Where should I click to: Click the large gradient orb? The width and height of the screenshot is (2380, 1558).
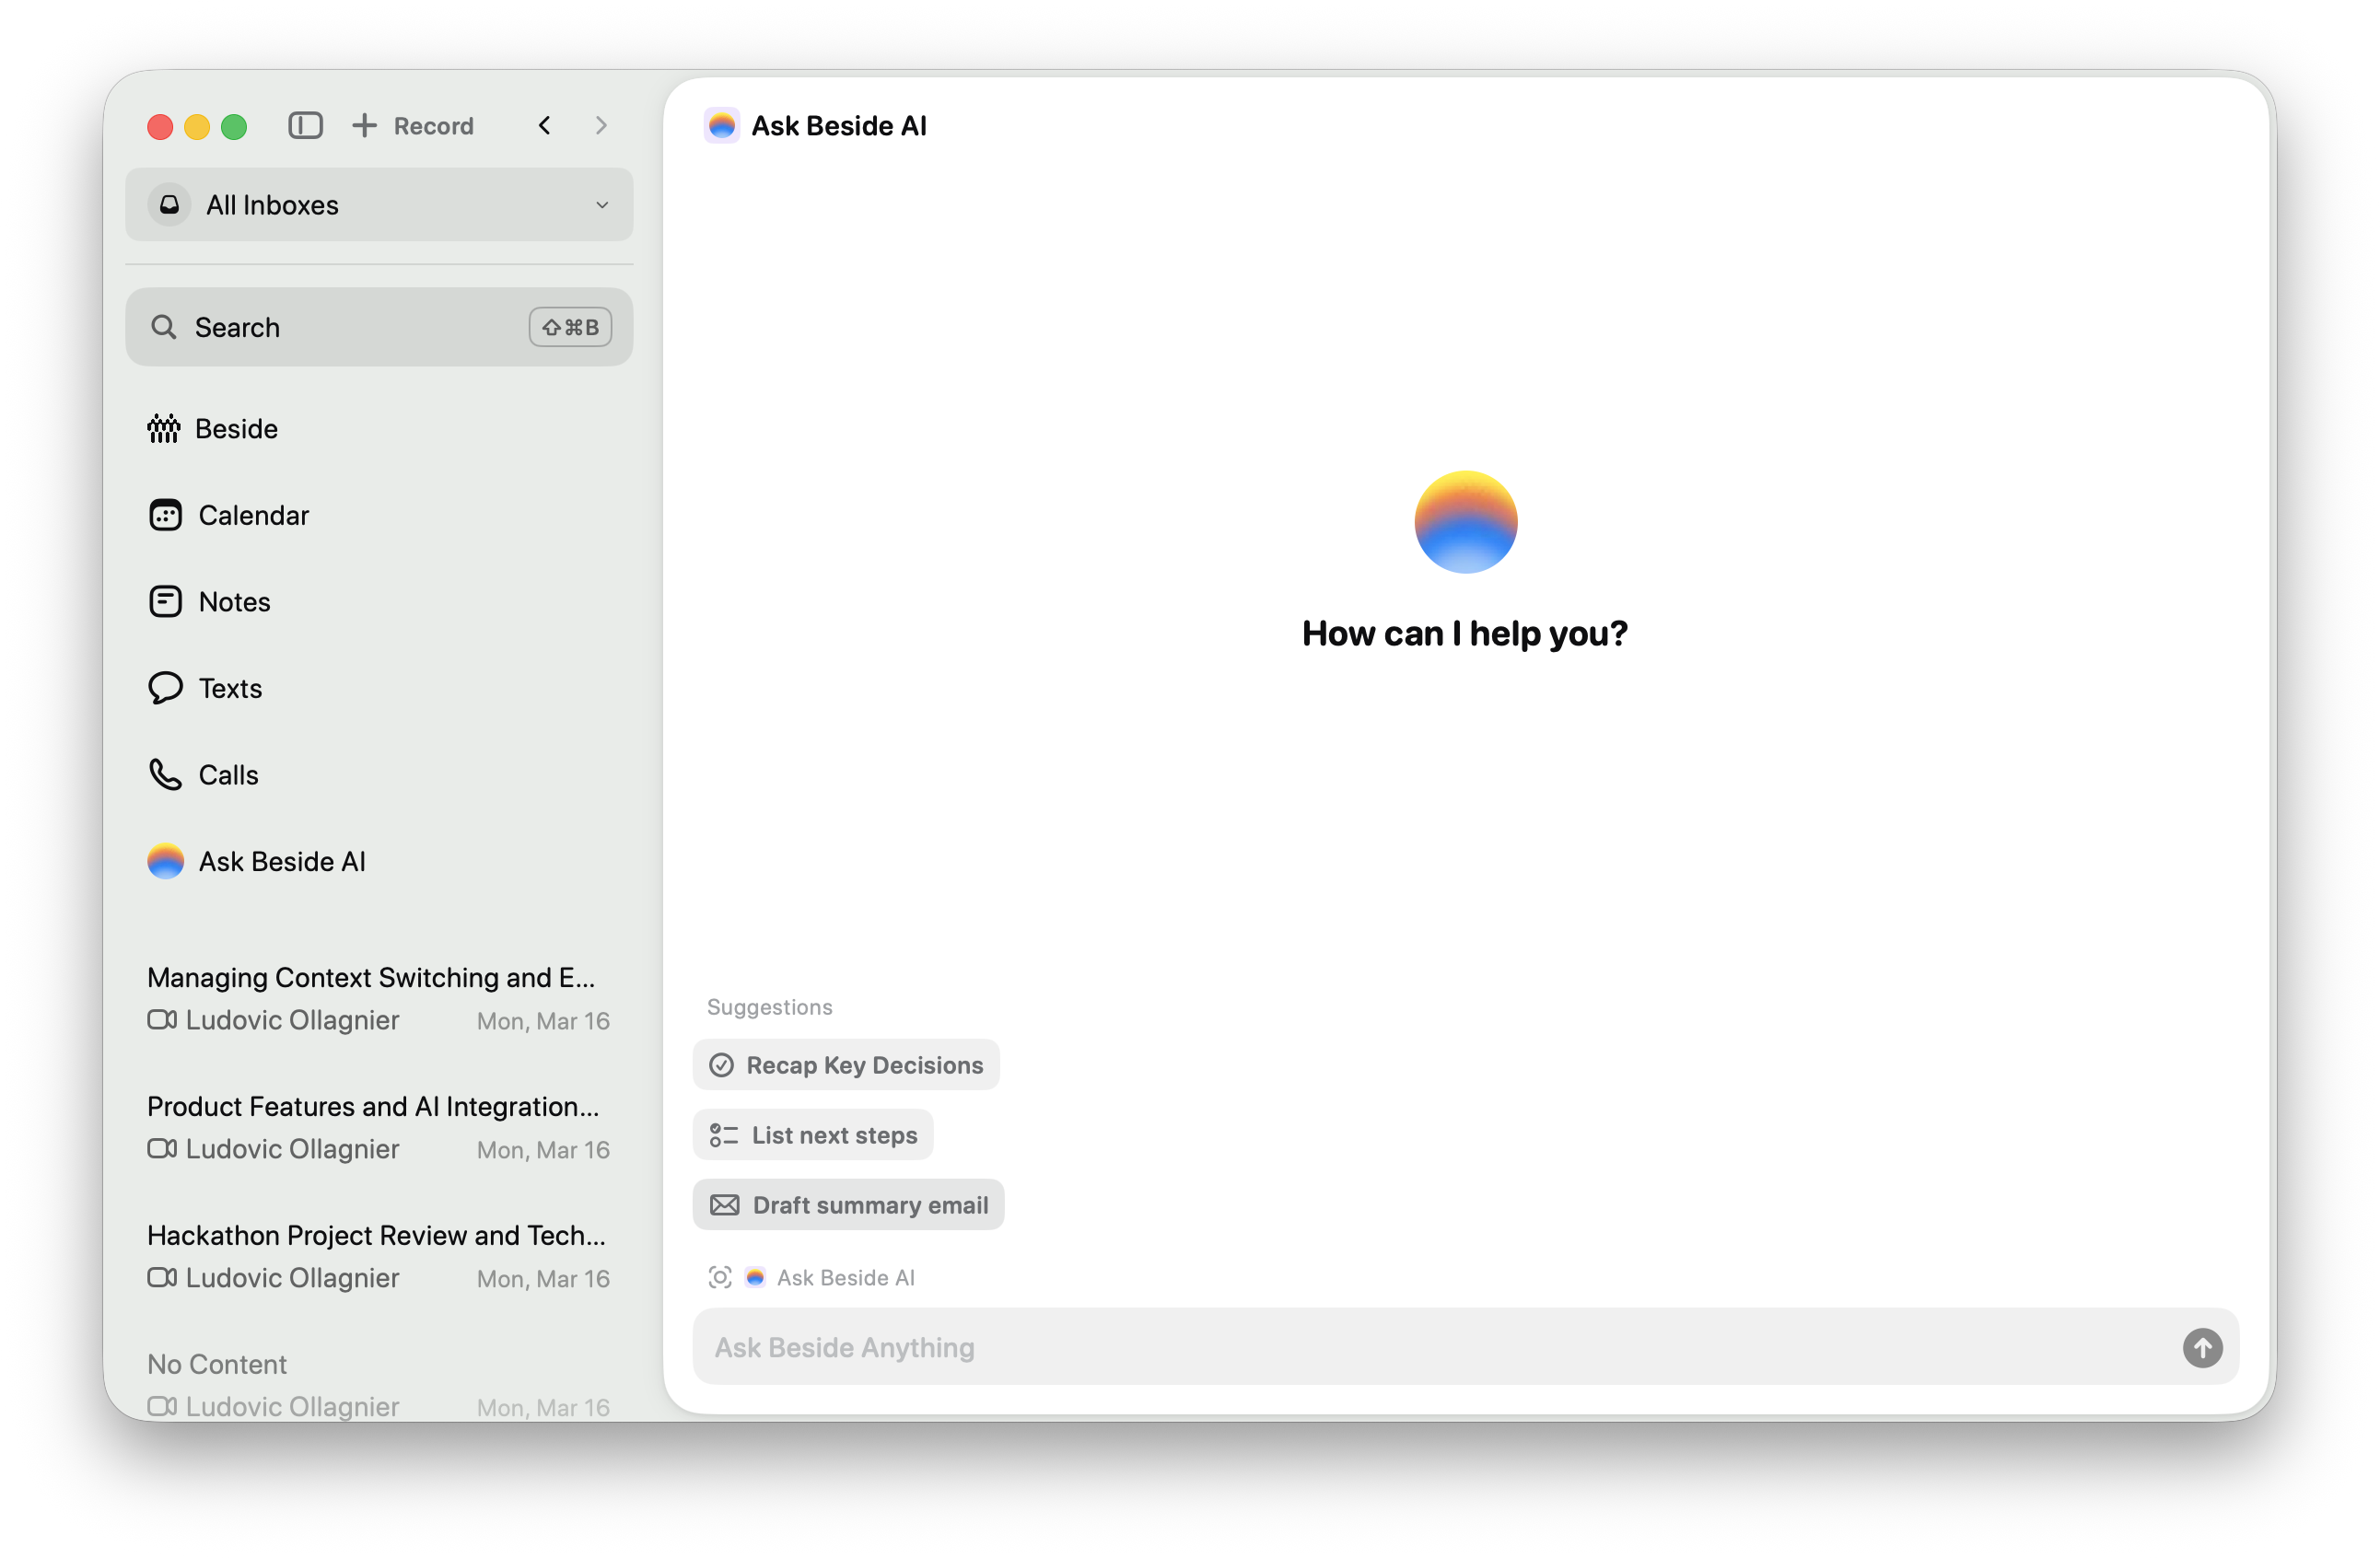click(x=1466, y=522)
